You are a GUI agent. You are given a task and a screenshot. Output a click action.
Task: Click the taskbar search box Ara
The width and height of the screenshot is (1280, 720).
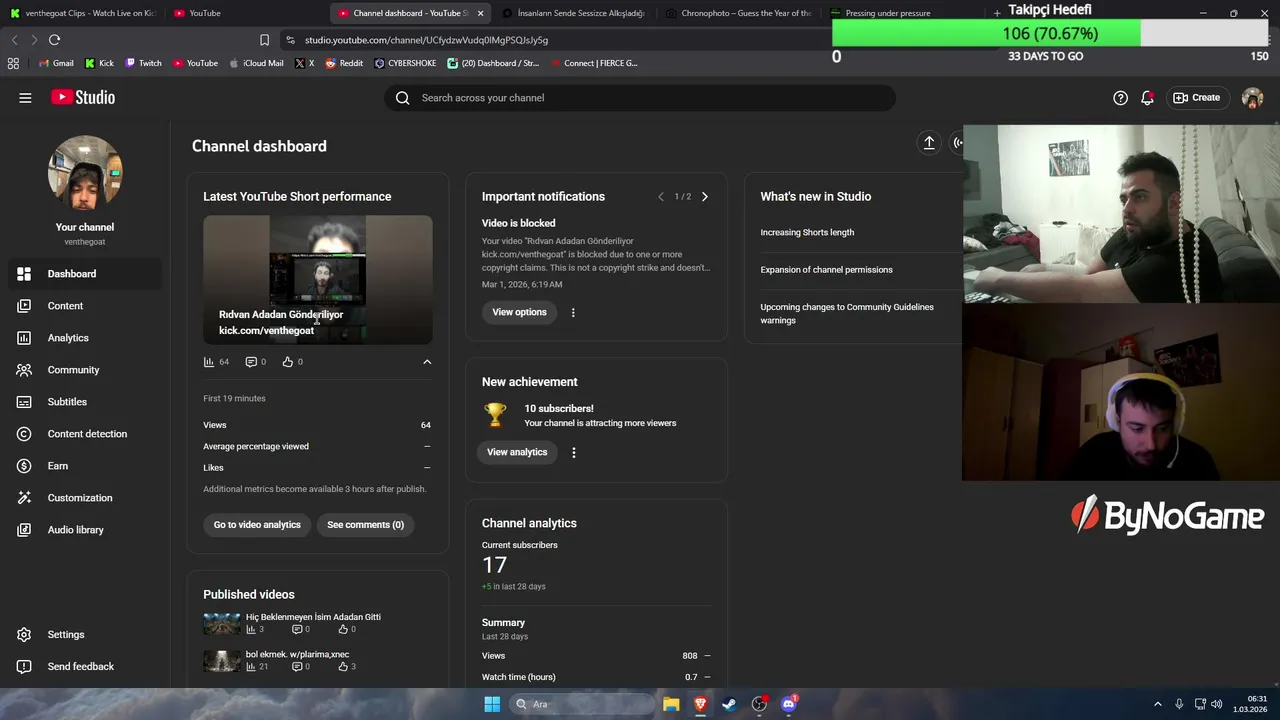[x=583, y=704]
